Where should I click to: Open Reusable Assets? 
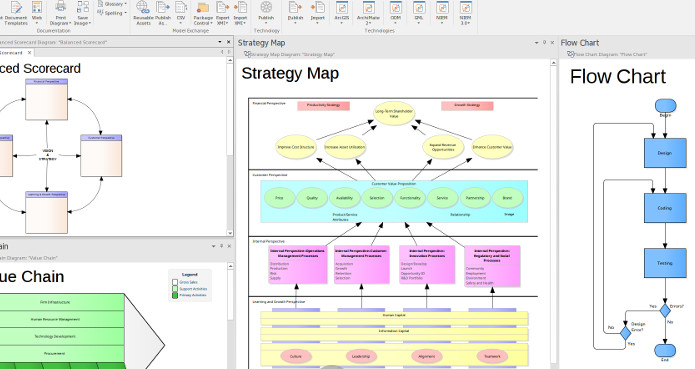click(x=143, y=13)
